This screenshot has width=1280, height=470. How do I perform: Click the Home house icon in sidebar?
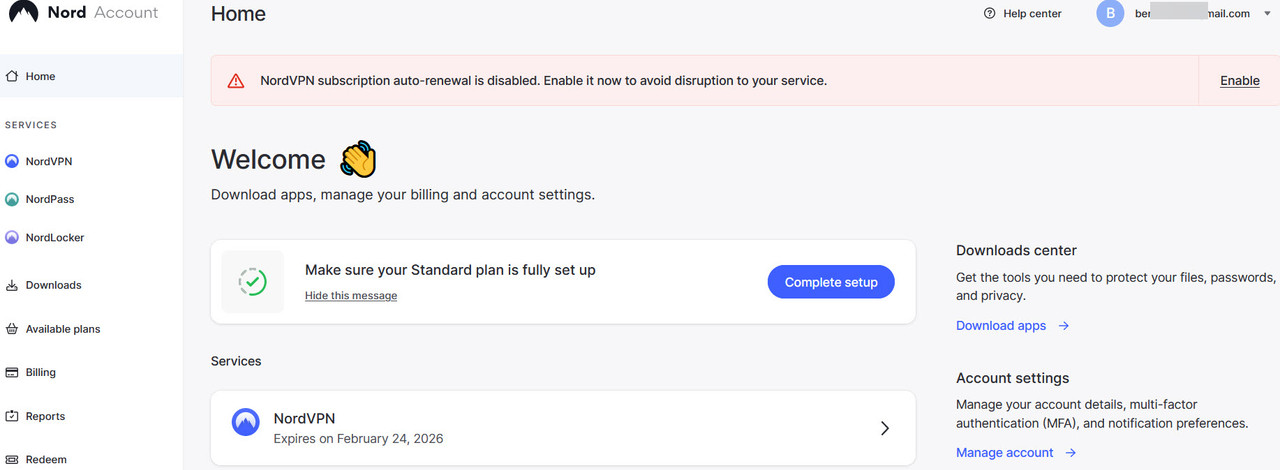click(x=12, y=76)
